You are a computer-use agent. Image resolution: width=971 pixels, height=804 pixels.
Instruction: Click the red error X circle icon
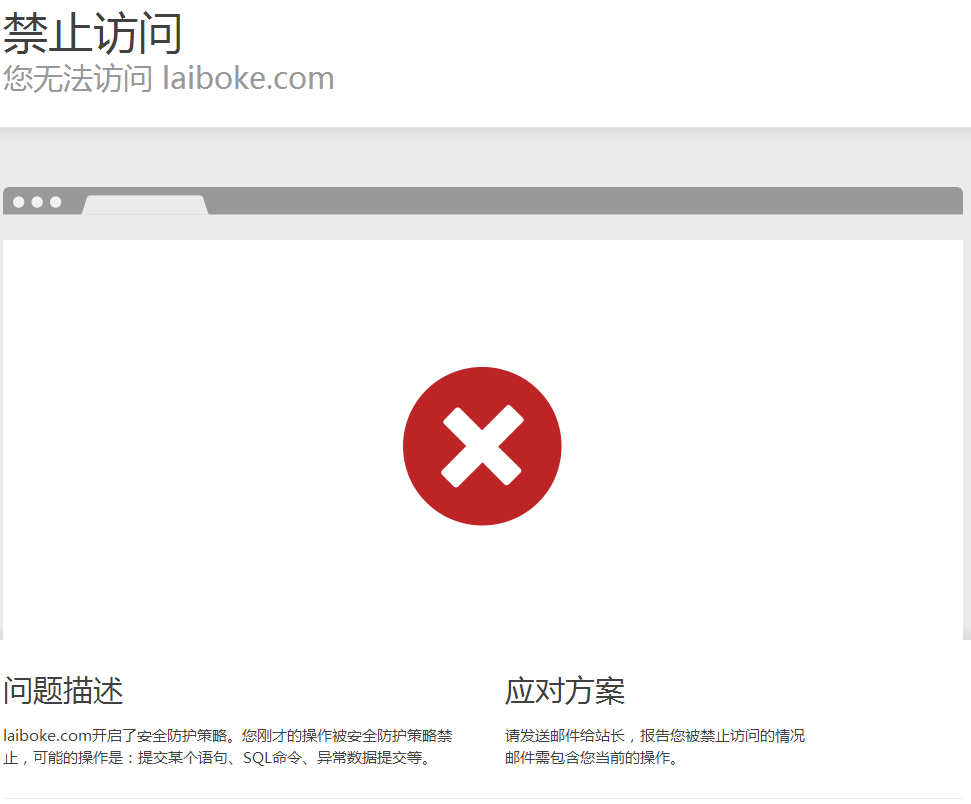[x=482, y=446]
